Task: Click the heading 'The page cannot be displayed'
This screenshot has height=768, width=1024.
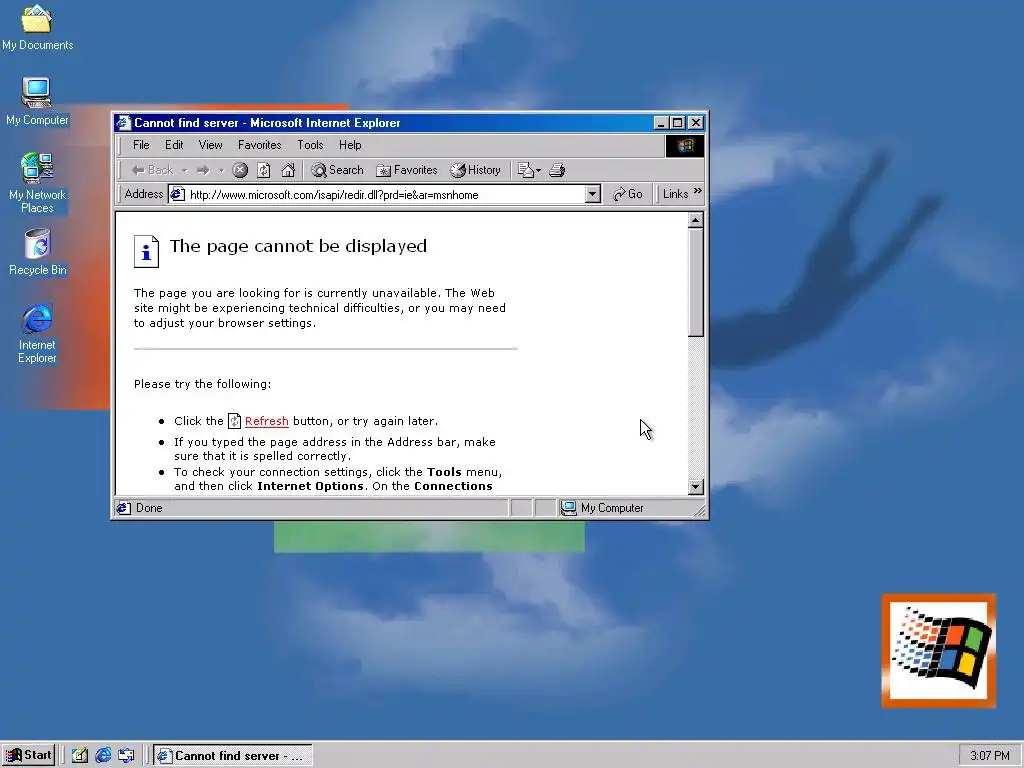Action: pyautogui.click(x=298, y=246)
